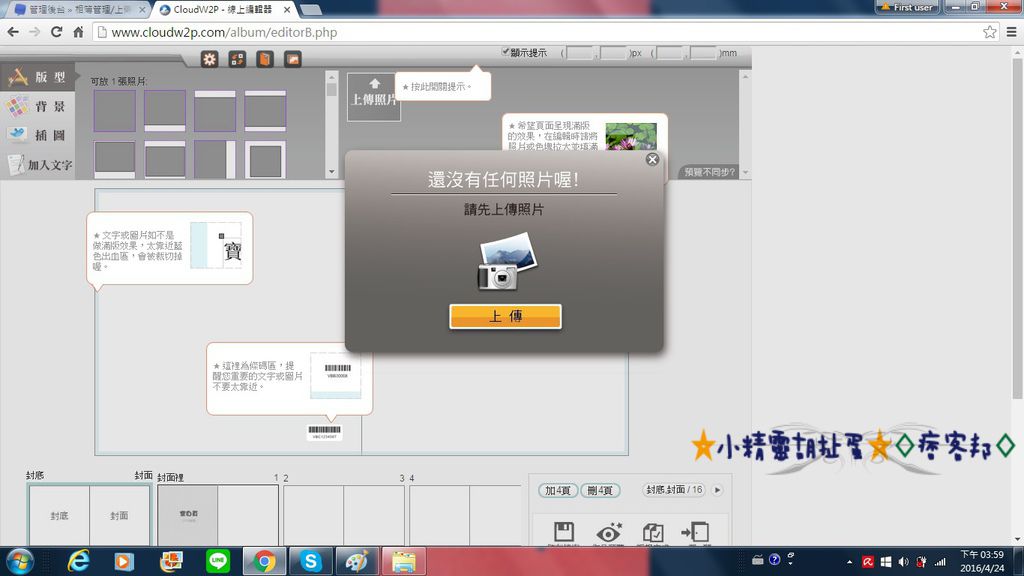Click the swap-squares icon in top toolbar
Image resolution: width=1024 pixels, height=576 pixels.
(x=237, y=59)
